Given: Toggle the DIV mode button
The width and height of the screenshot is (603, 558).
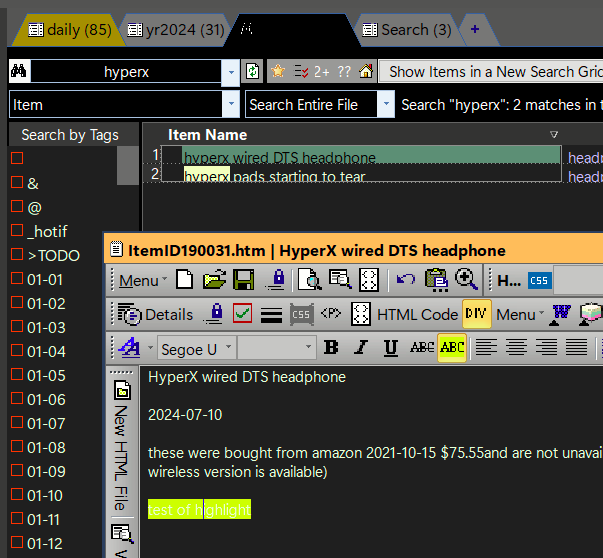Looking at the screenshot, I should tap(476, 314).
